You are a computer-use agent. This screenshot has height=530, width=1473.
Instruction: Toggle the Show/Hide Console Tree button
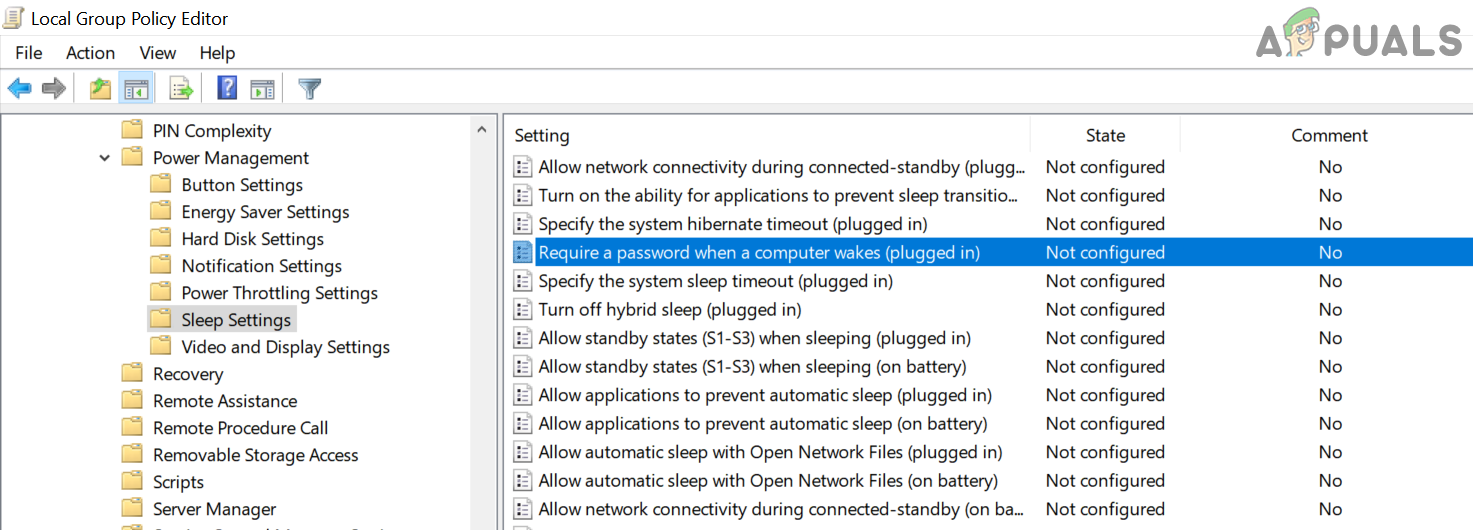(x=135, y=89)
